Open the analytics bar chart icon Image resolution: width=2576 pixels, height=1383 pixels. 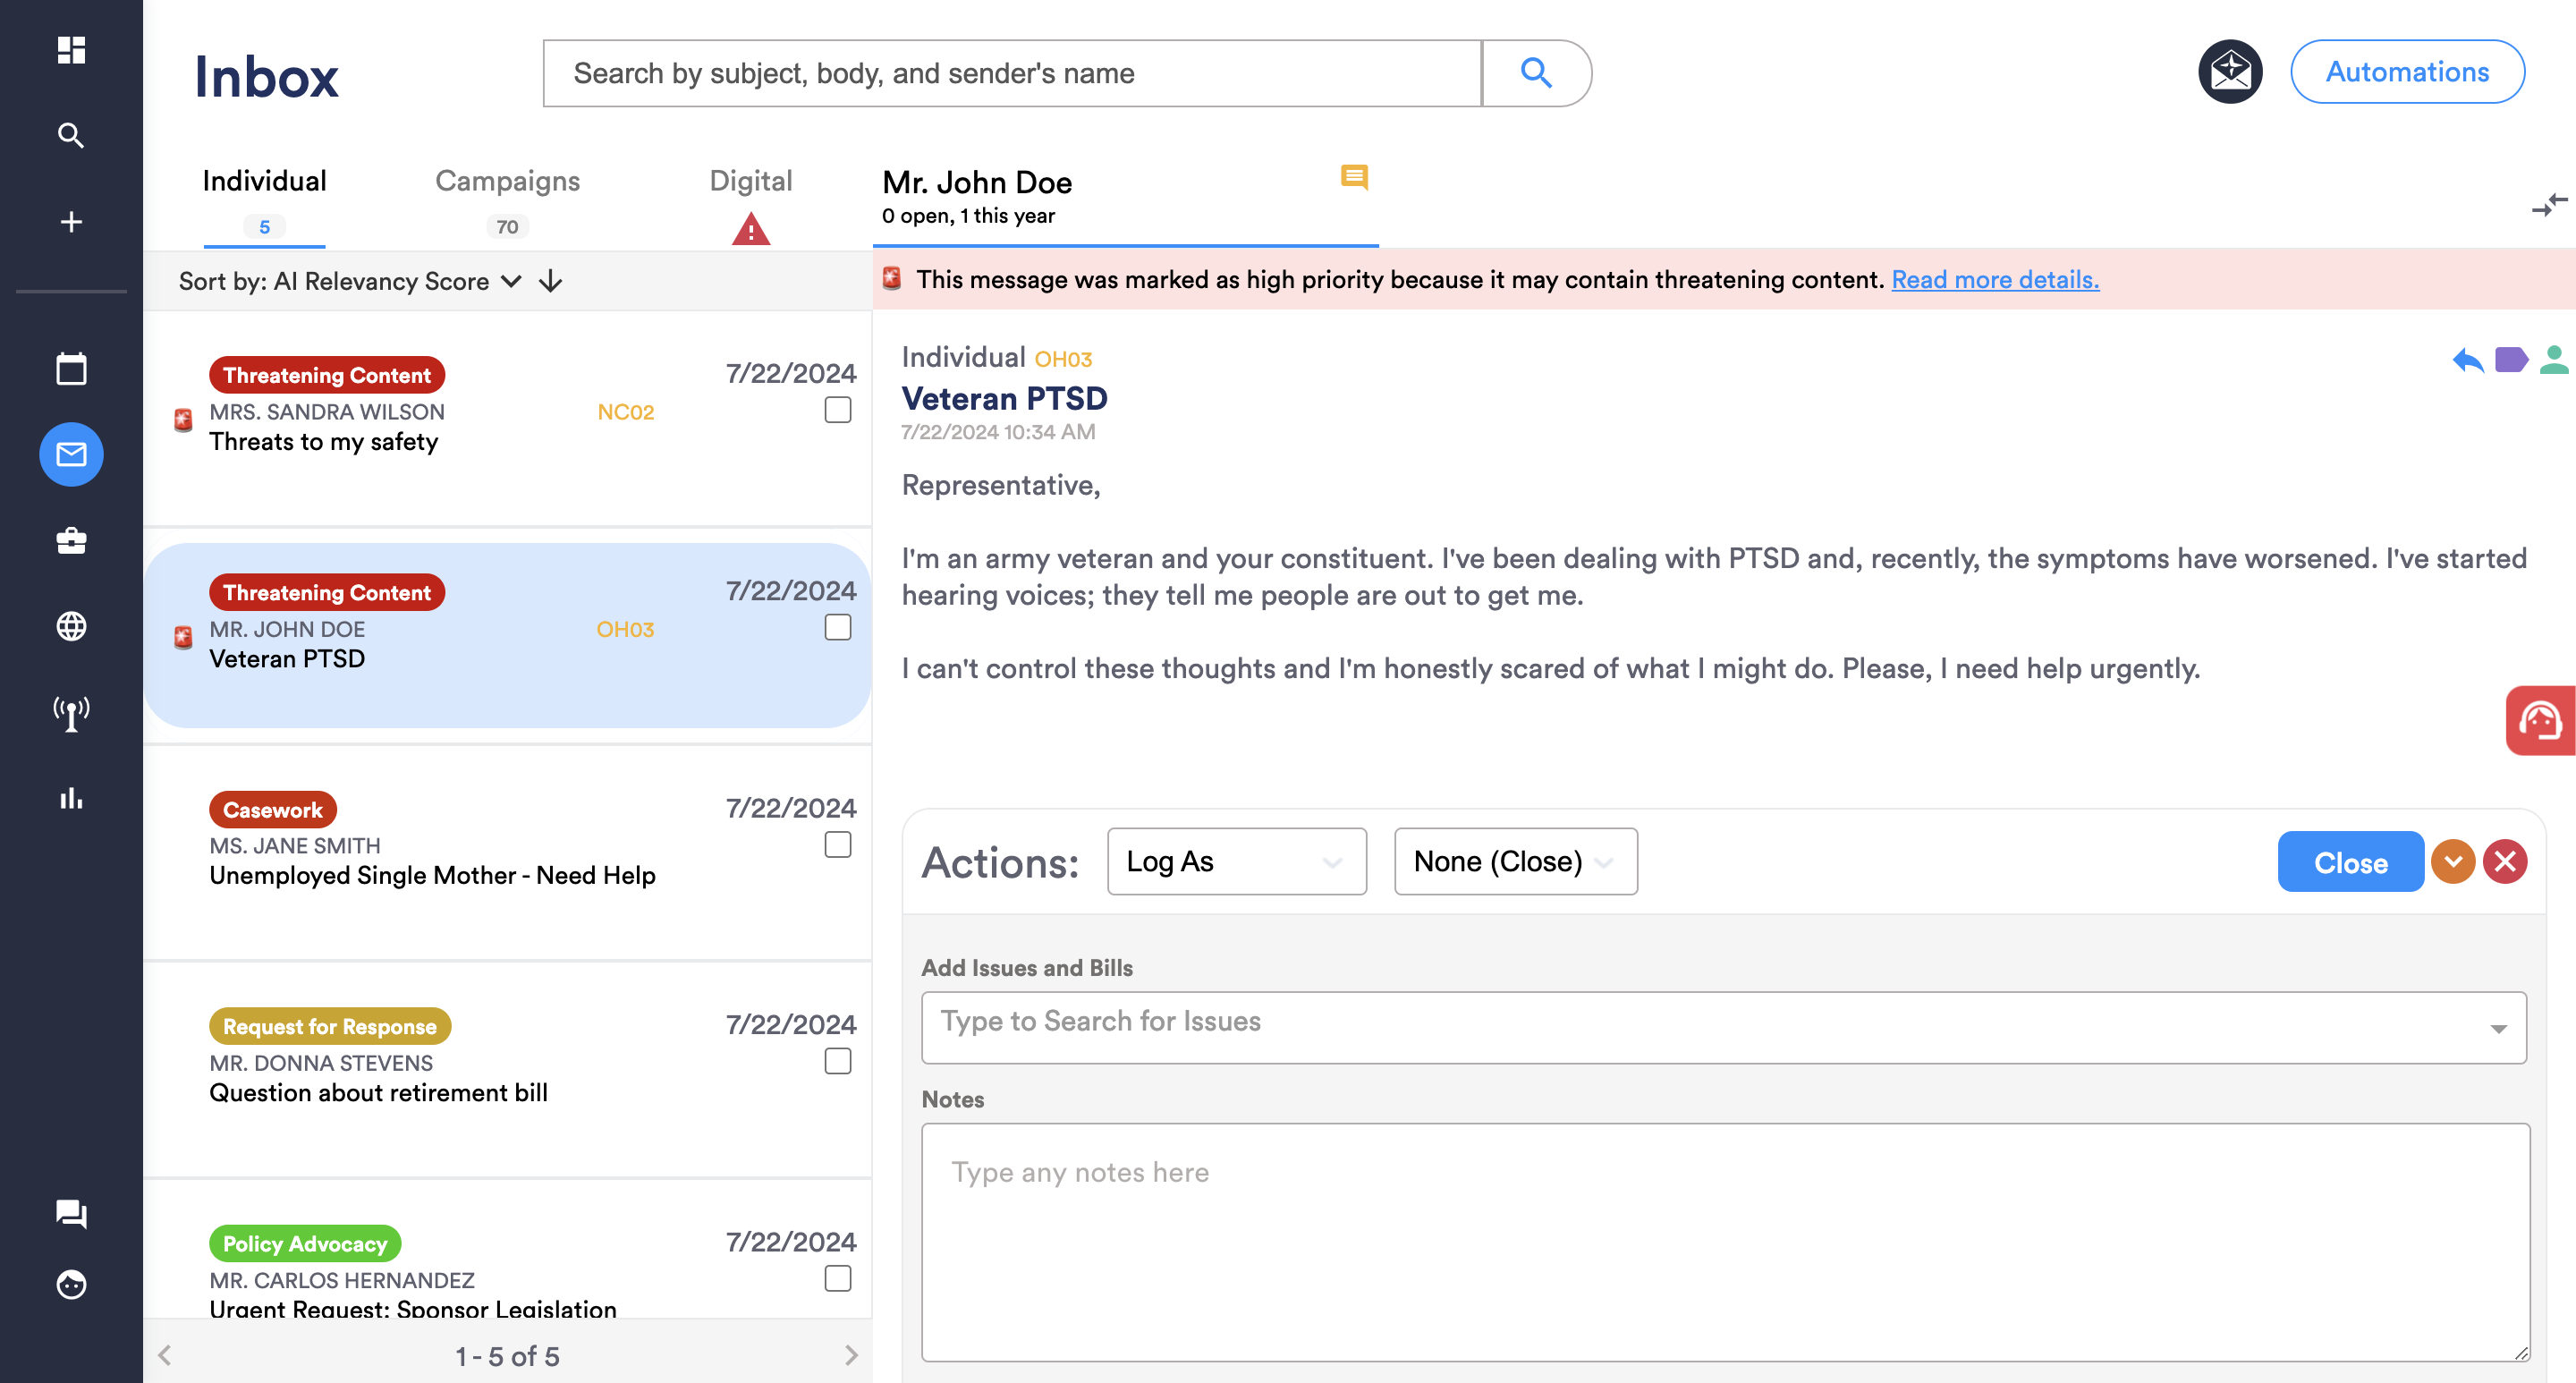click(71, 797)
